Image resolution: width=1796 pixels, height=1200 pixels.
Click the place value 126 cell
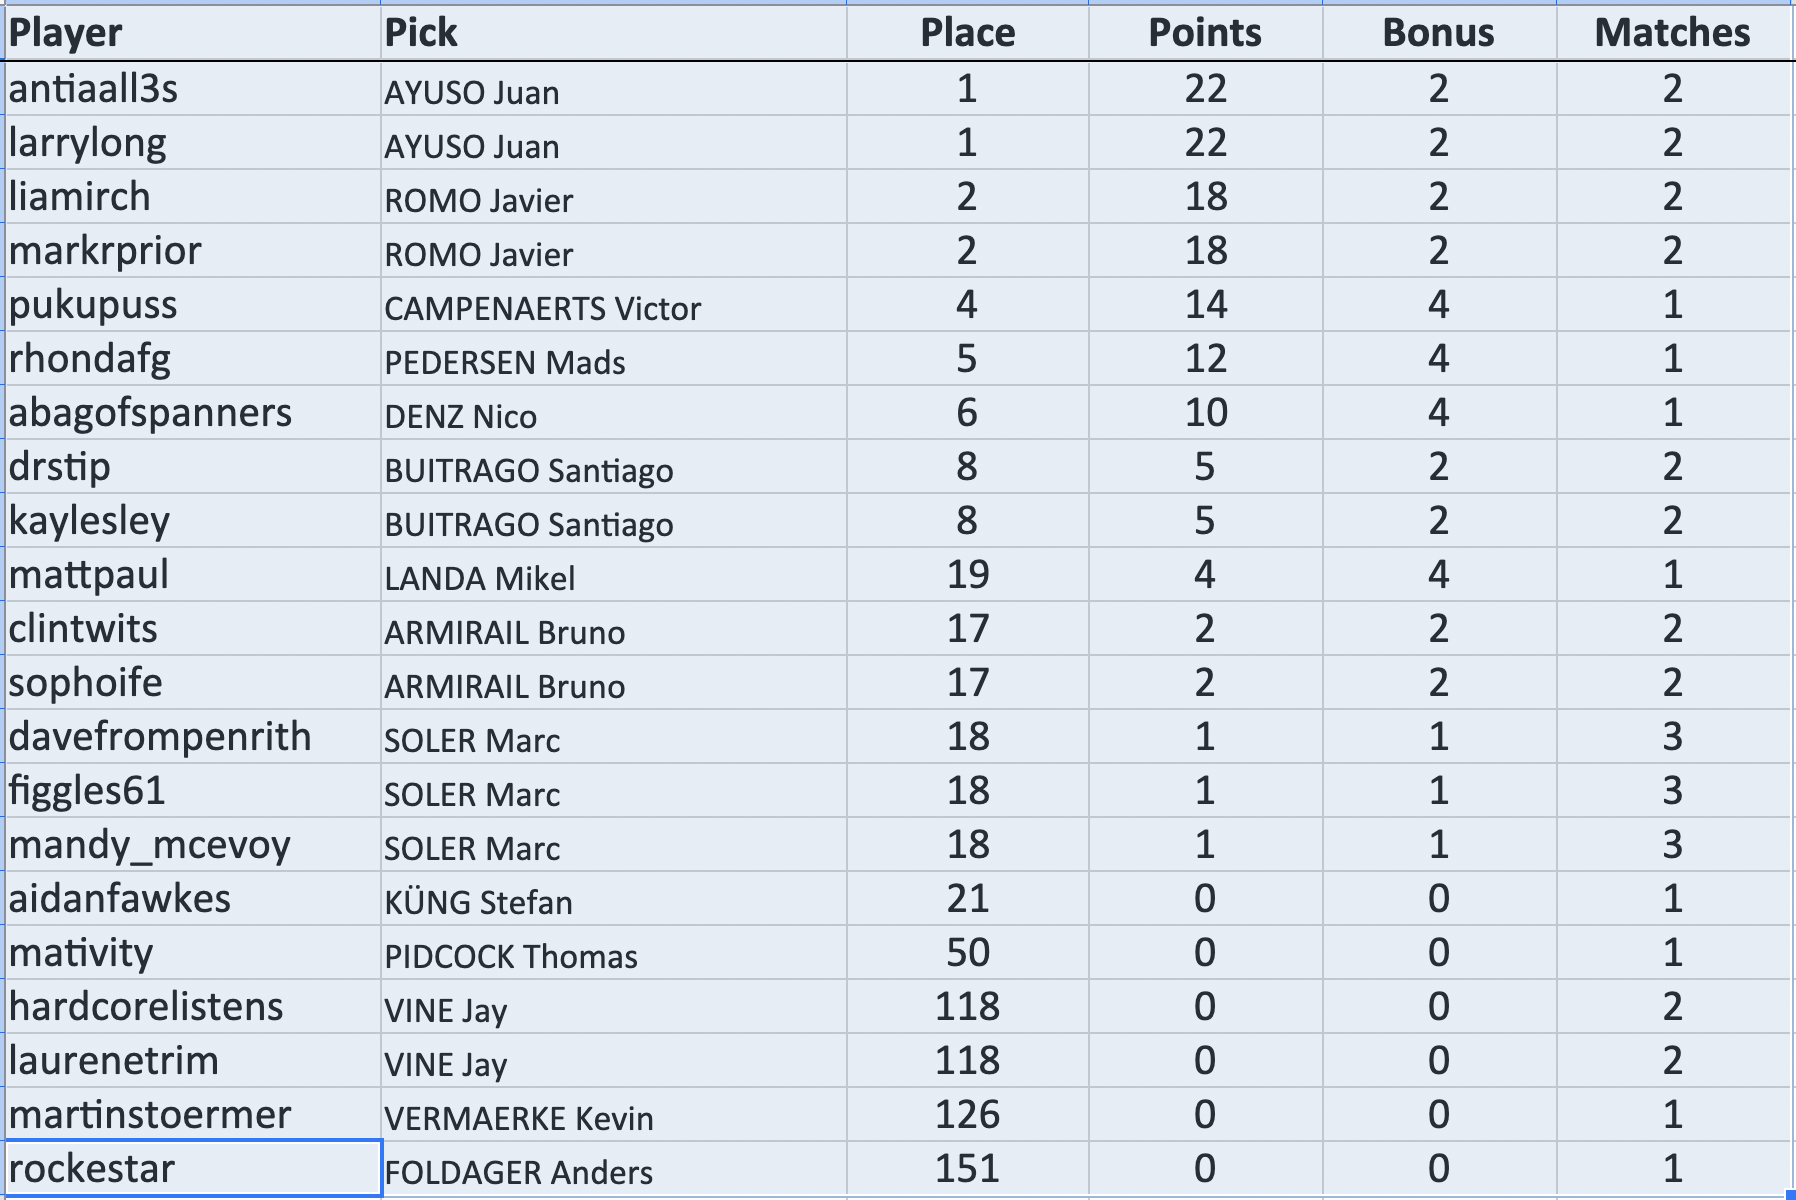pyautogui.click(x=967, y=1115)
